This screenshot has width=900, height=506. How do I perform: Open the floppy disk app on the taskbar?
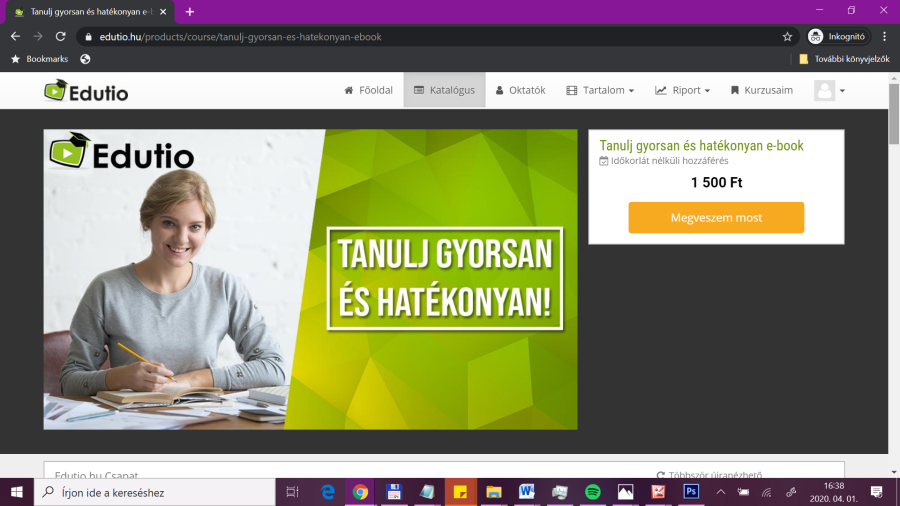(394, 492)
